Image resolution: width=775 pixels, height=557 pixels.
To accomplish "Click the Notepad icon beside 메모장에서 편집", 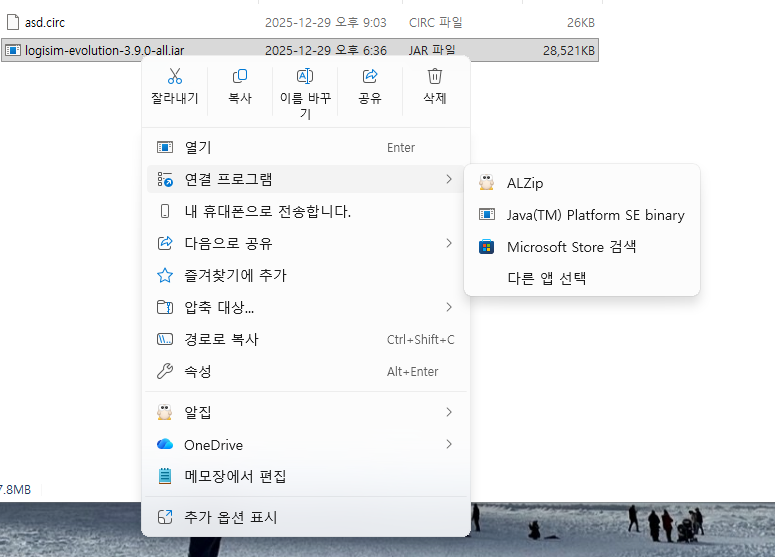I will coord(165,476).
